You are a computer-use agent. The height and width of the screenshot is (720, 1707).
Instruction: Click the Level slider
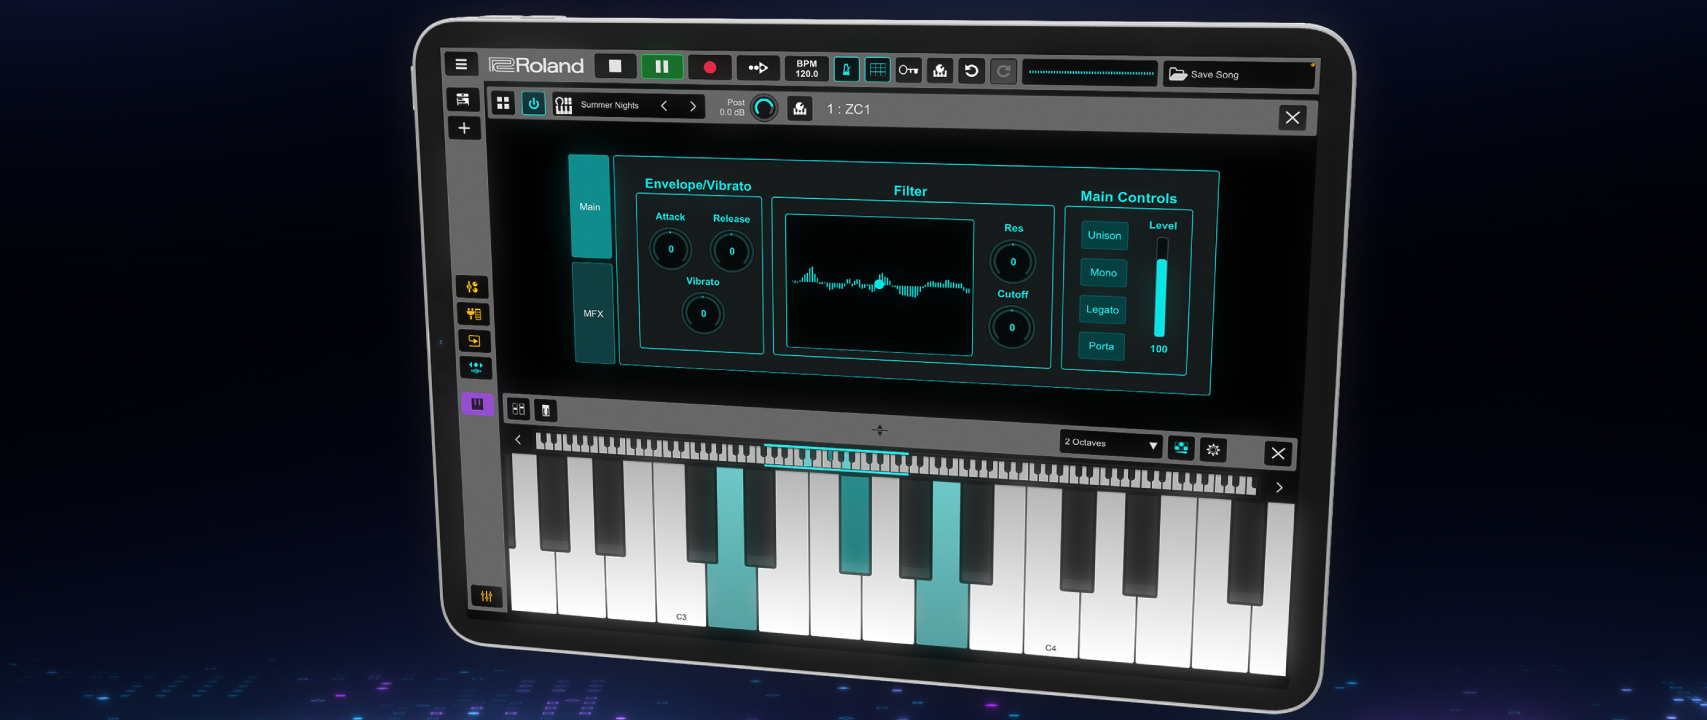click(x=1160, y=288)
